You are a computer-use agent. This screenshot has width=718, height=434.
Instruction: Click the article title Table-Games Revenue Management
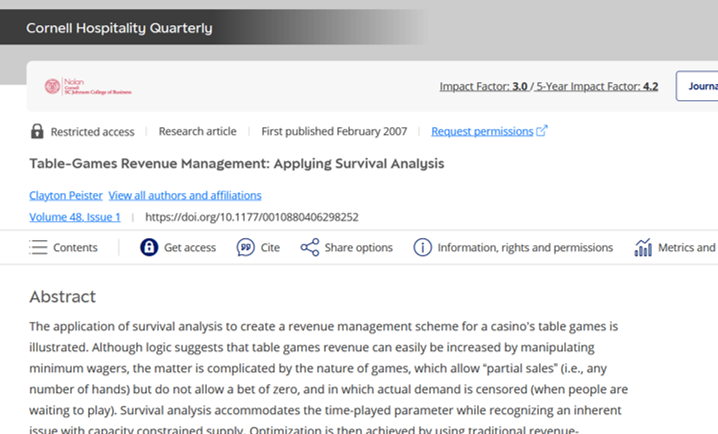237,163
